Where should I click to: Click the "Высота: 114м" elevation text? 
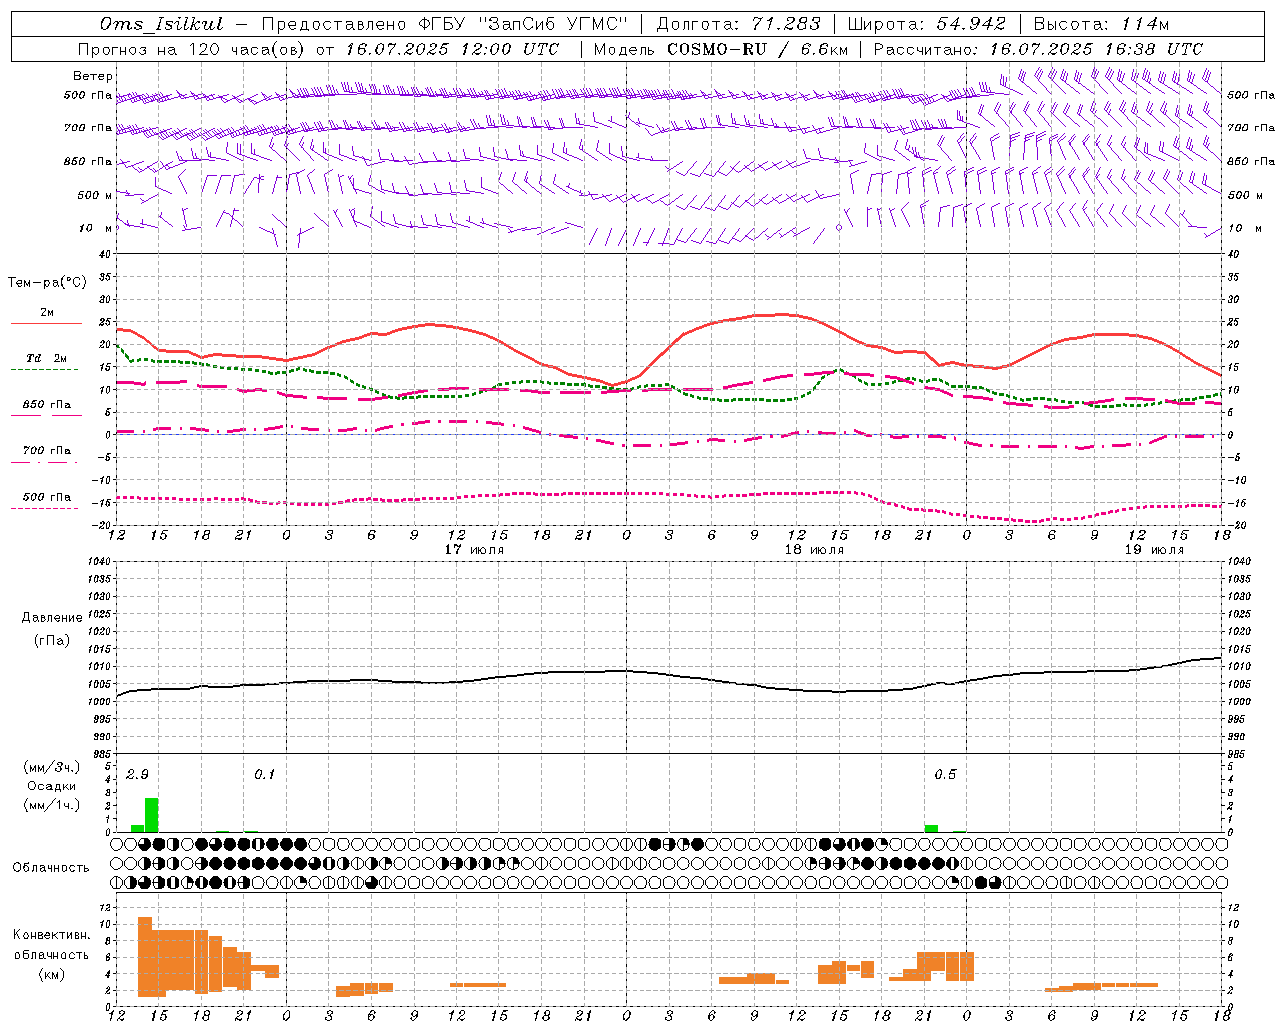point(1101,24)
